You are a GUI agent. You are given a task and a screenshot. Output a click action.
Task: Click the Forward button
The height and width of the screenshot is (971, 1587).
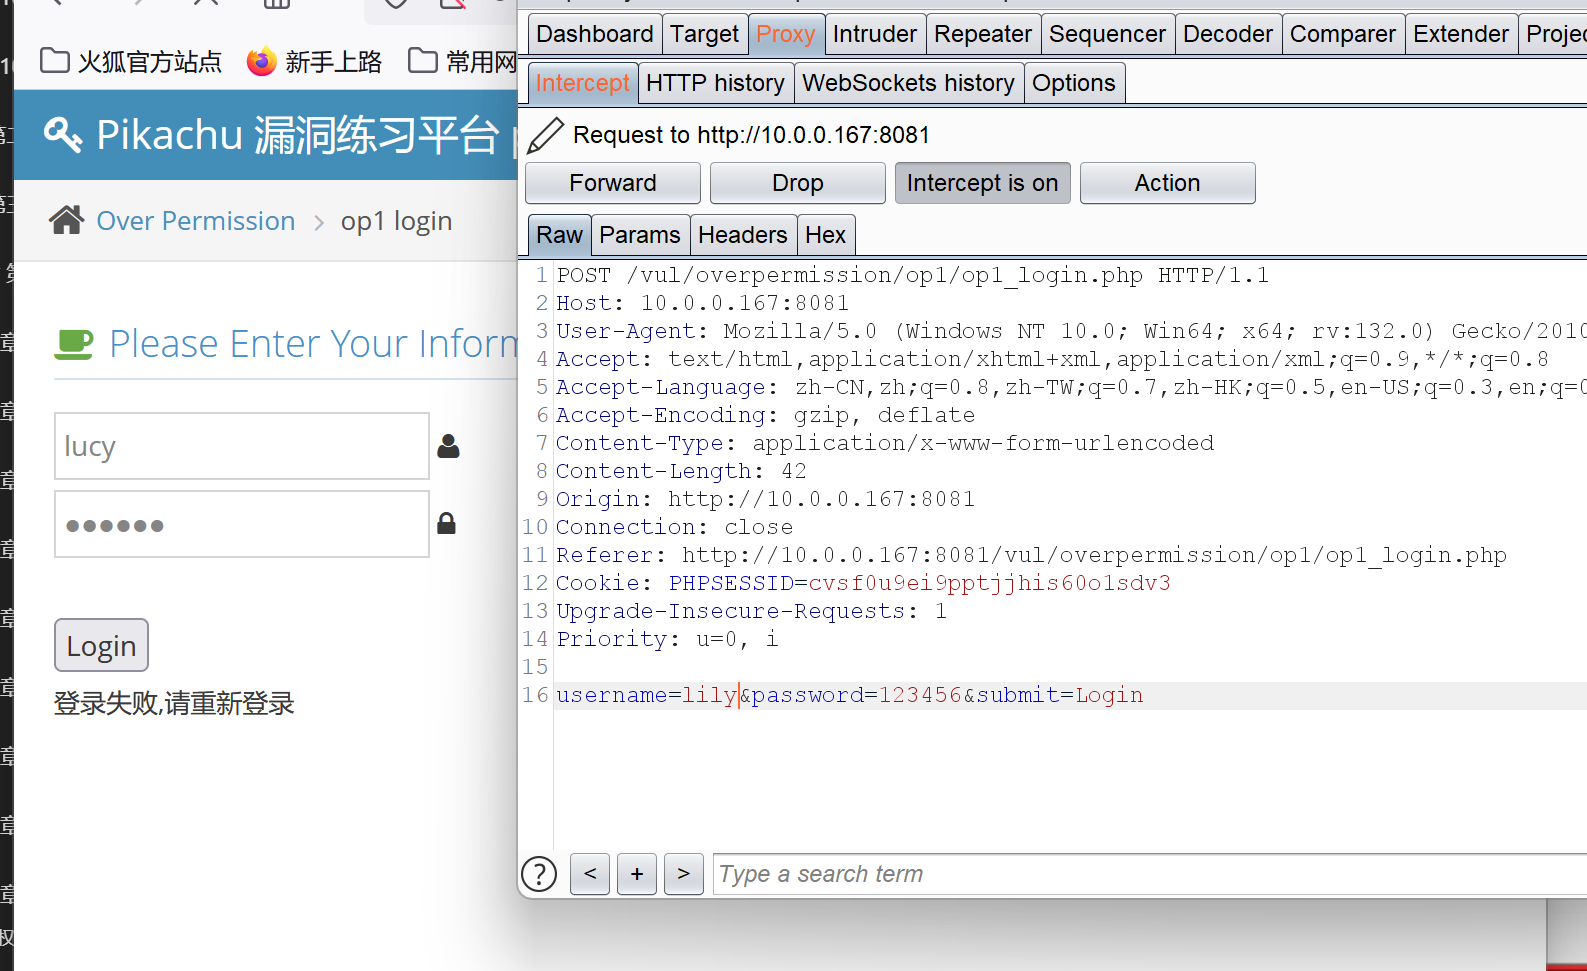(613, 183)
